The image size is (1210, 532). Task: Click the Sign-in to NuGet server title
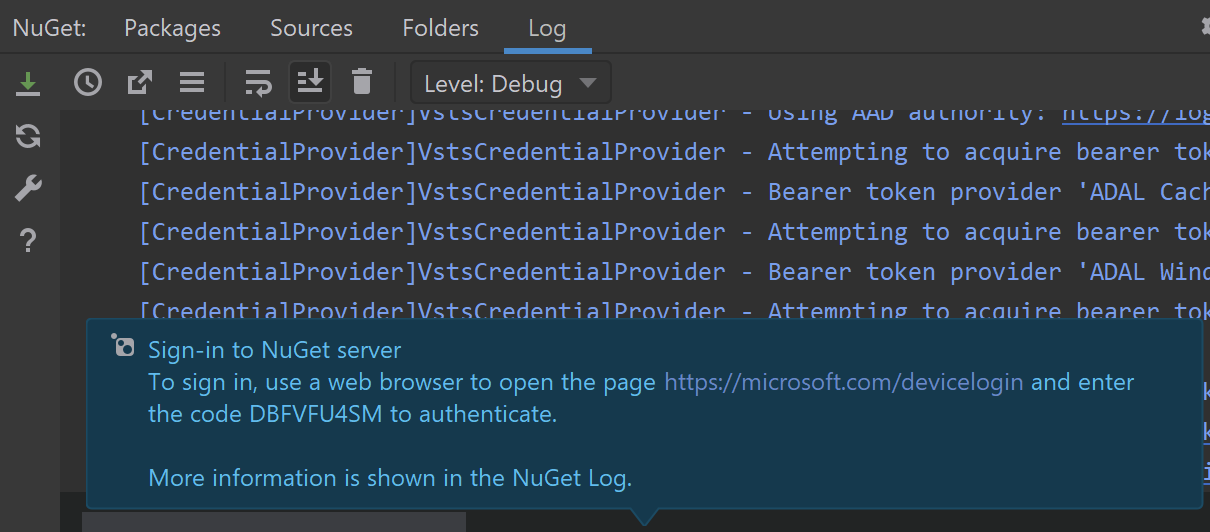(x=275, y=350)
